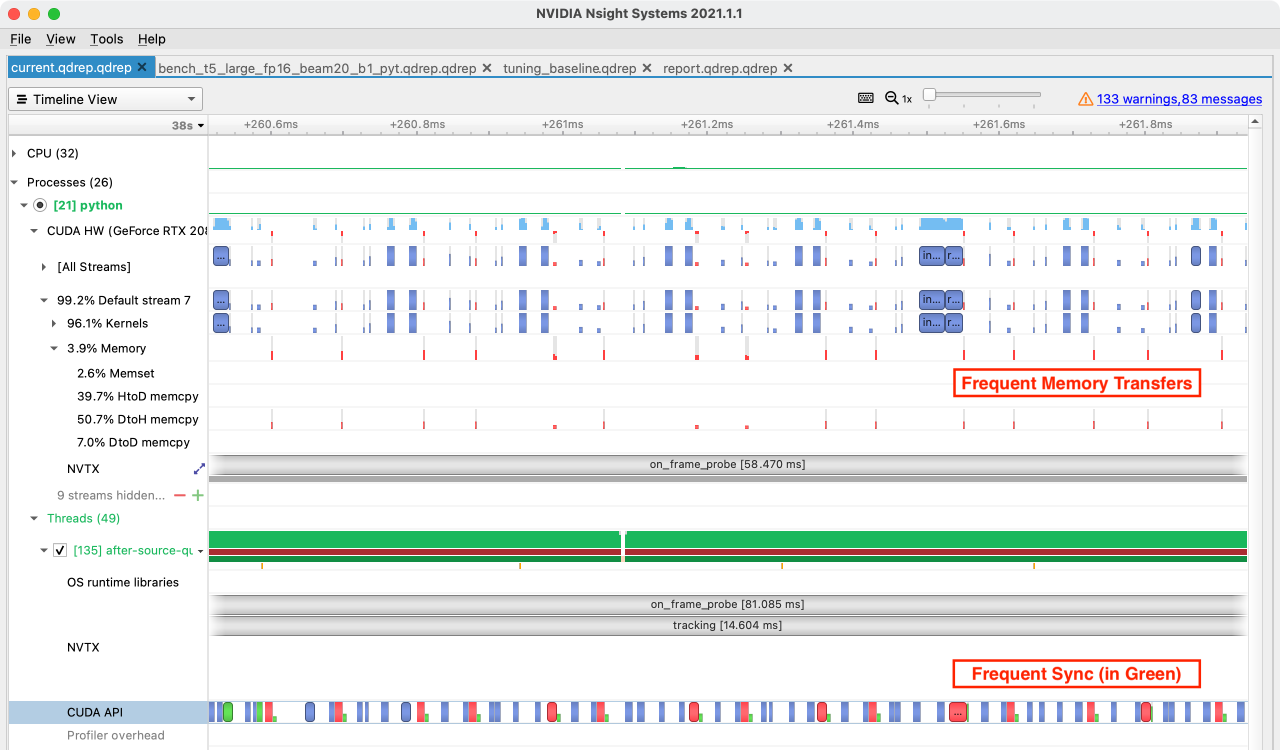Close the bench_t5_large tab
Image resolution: width=1280 pixels, height=750 pixels.
(x=487, y=68)
